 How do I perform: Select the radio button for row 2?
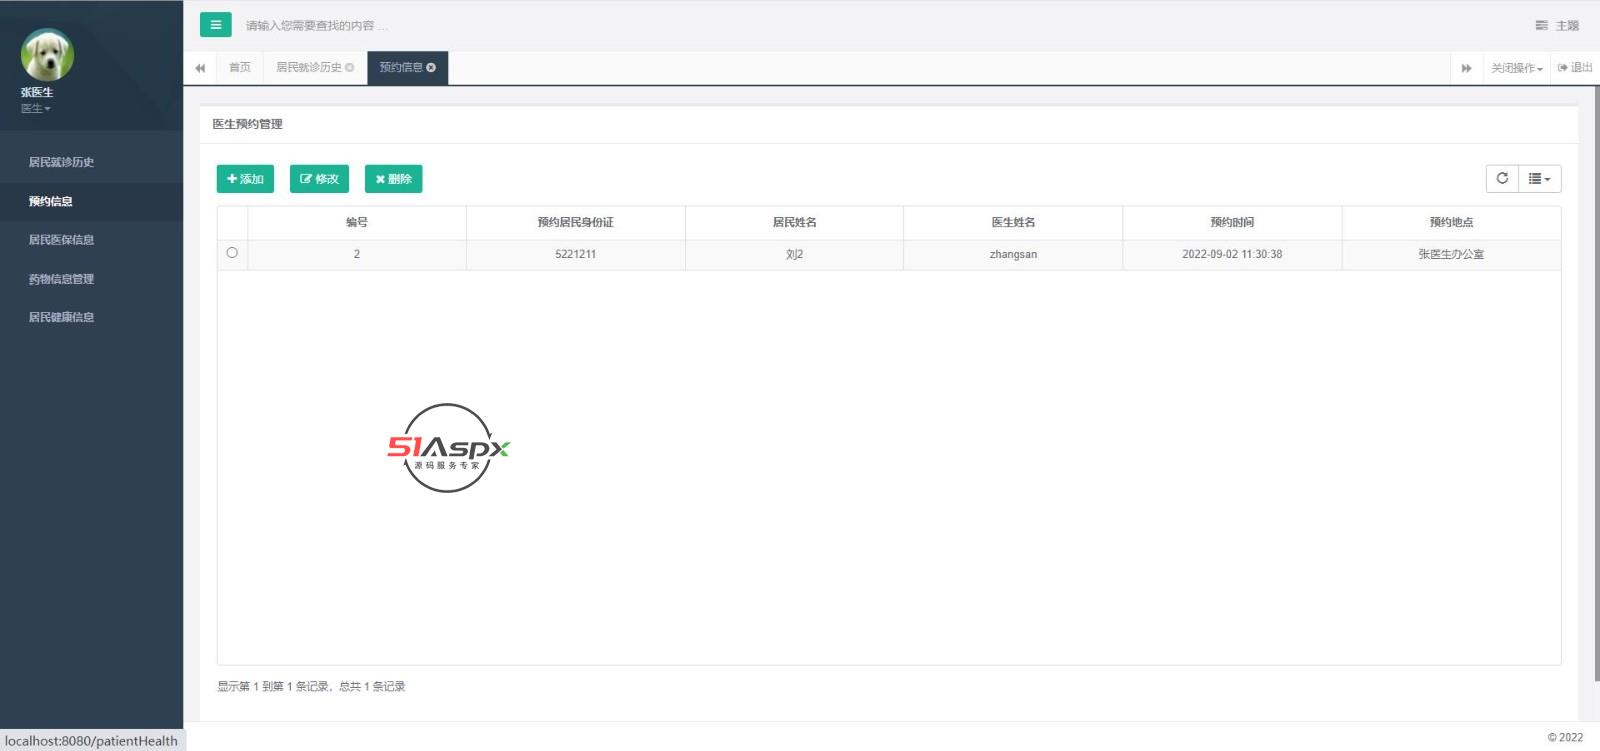tap(232, 253)
